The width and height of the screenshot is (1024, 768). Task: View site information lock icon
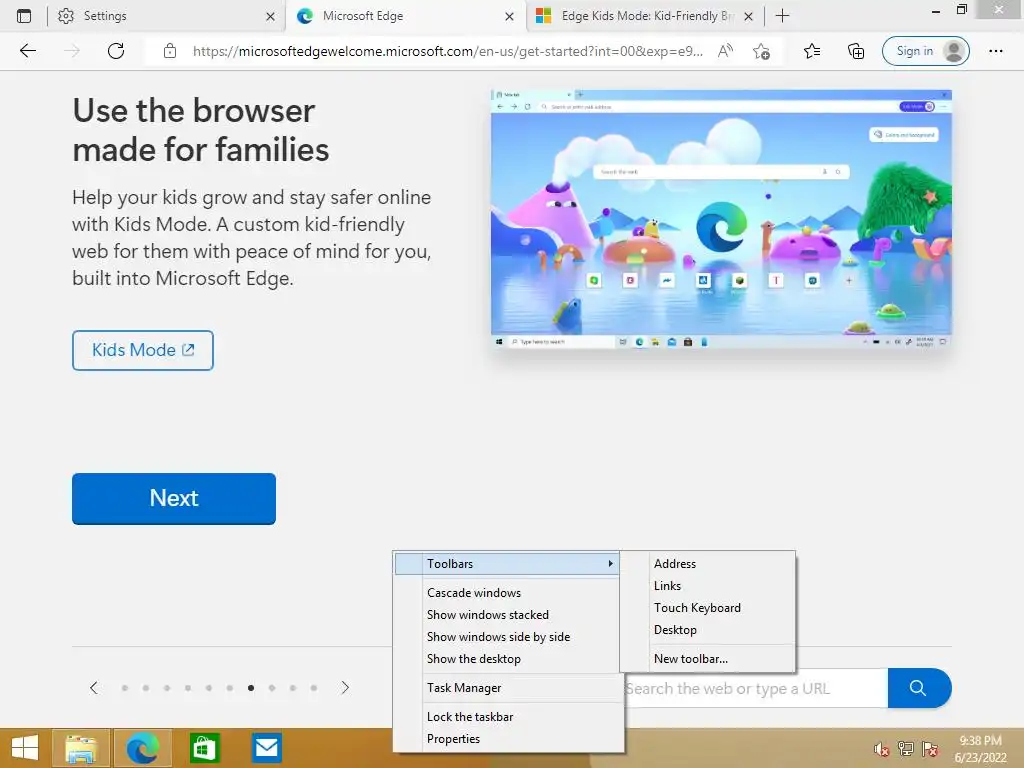[x=170, y=51]
